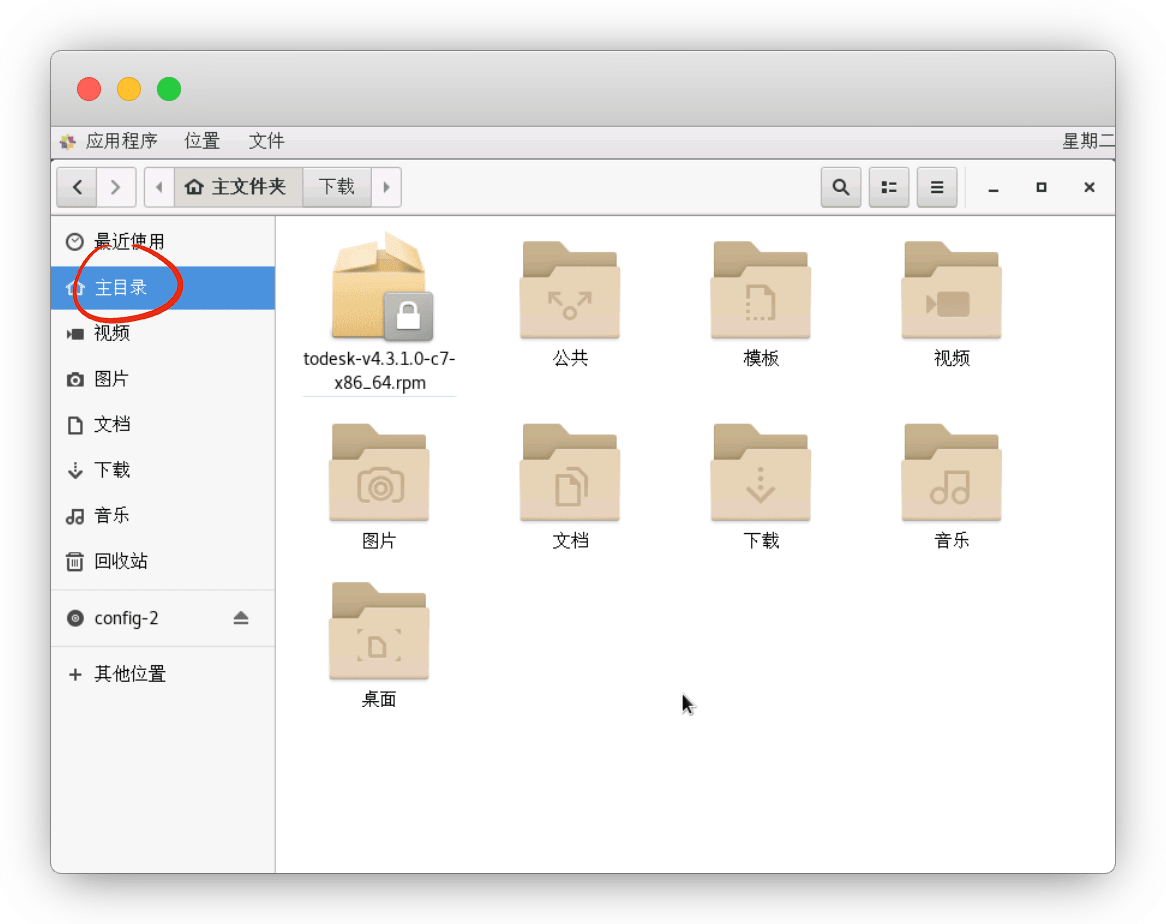Toggle the list view button
The height and width of the screenshot is (924, 1166).
[x=889, y=187]
